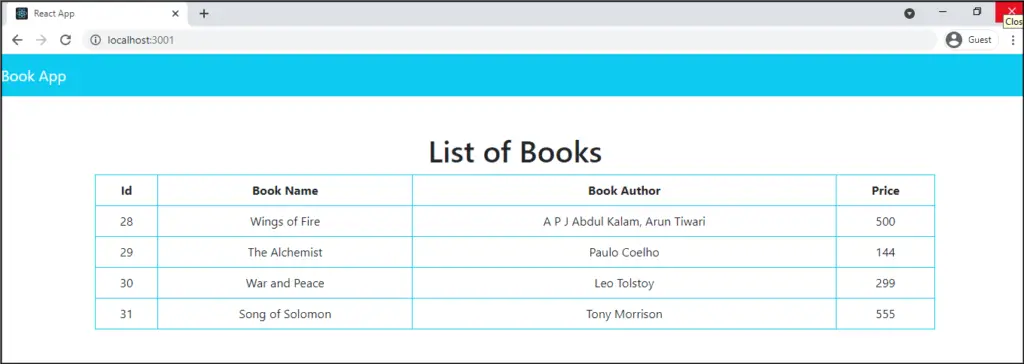This screenshot has width=1024, height=364.
Task: Click the circular dropdown icon in title bar
Action: (910, 14)
